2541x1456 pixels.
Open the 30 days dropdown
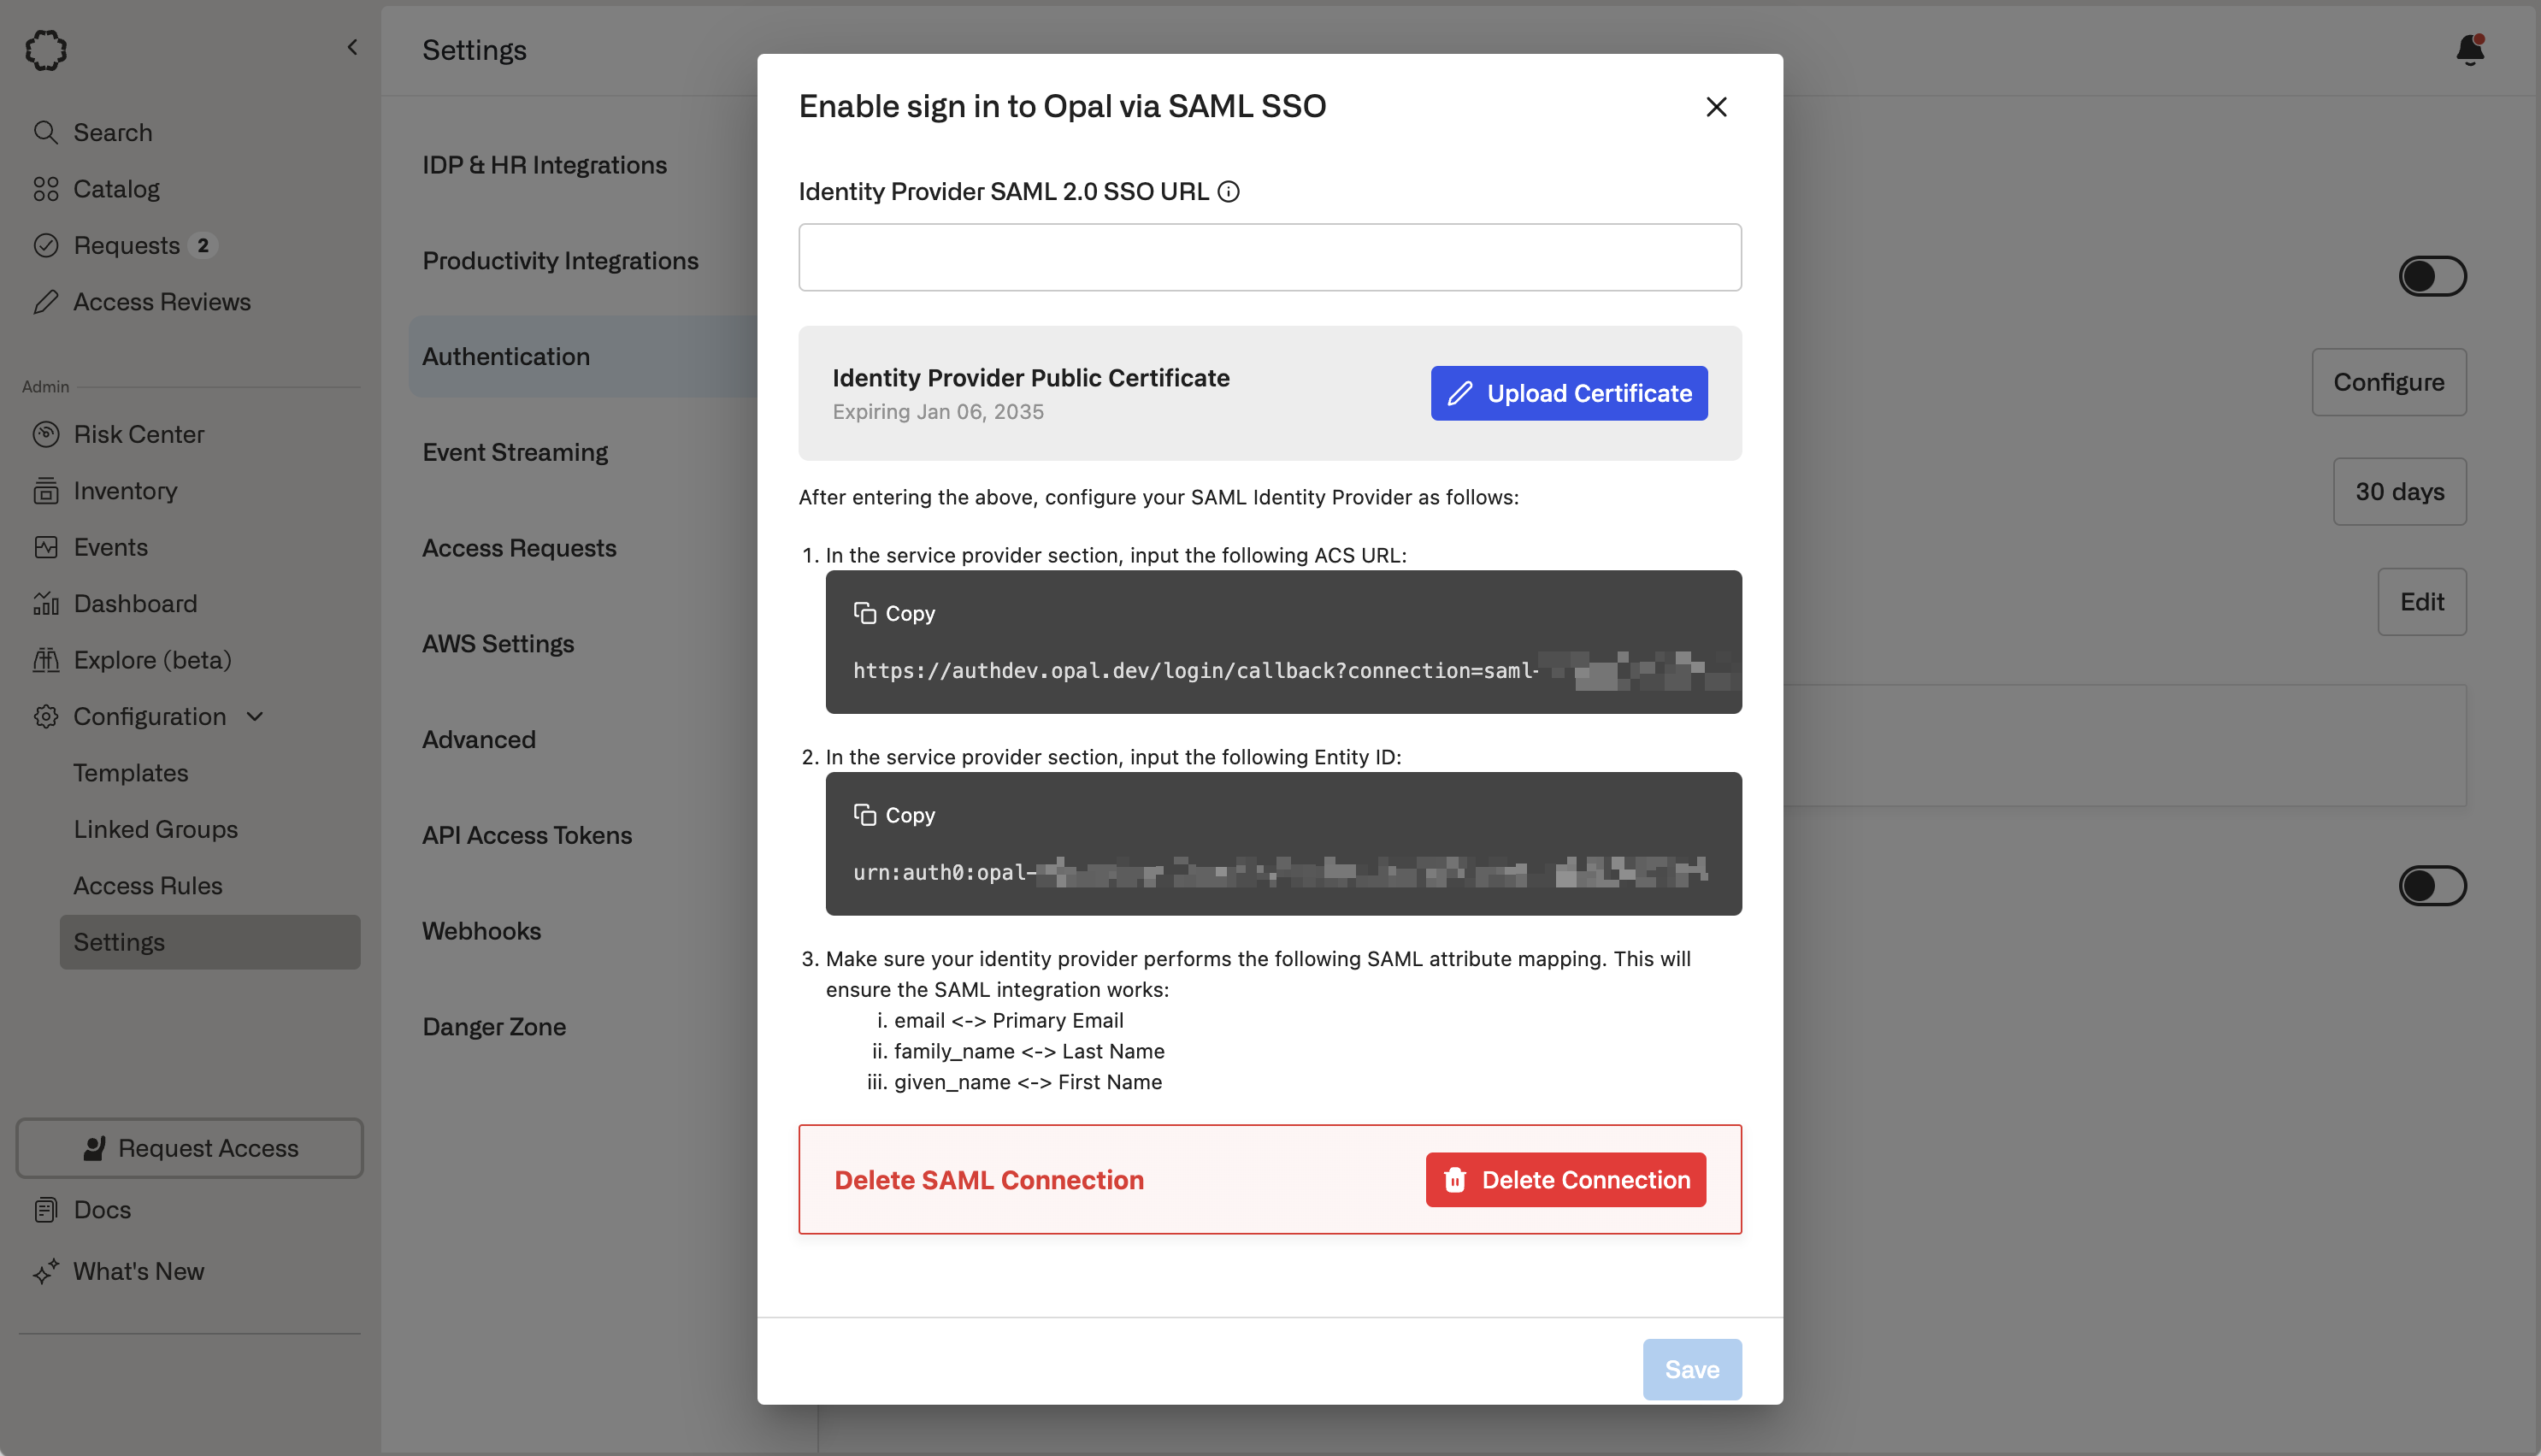tap(2398, 492)
